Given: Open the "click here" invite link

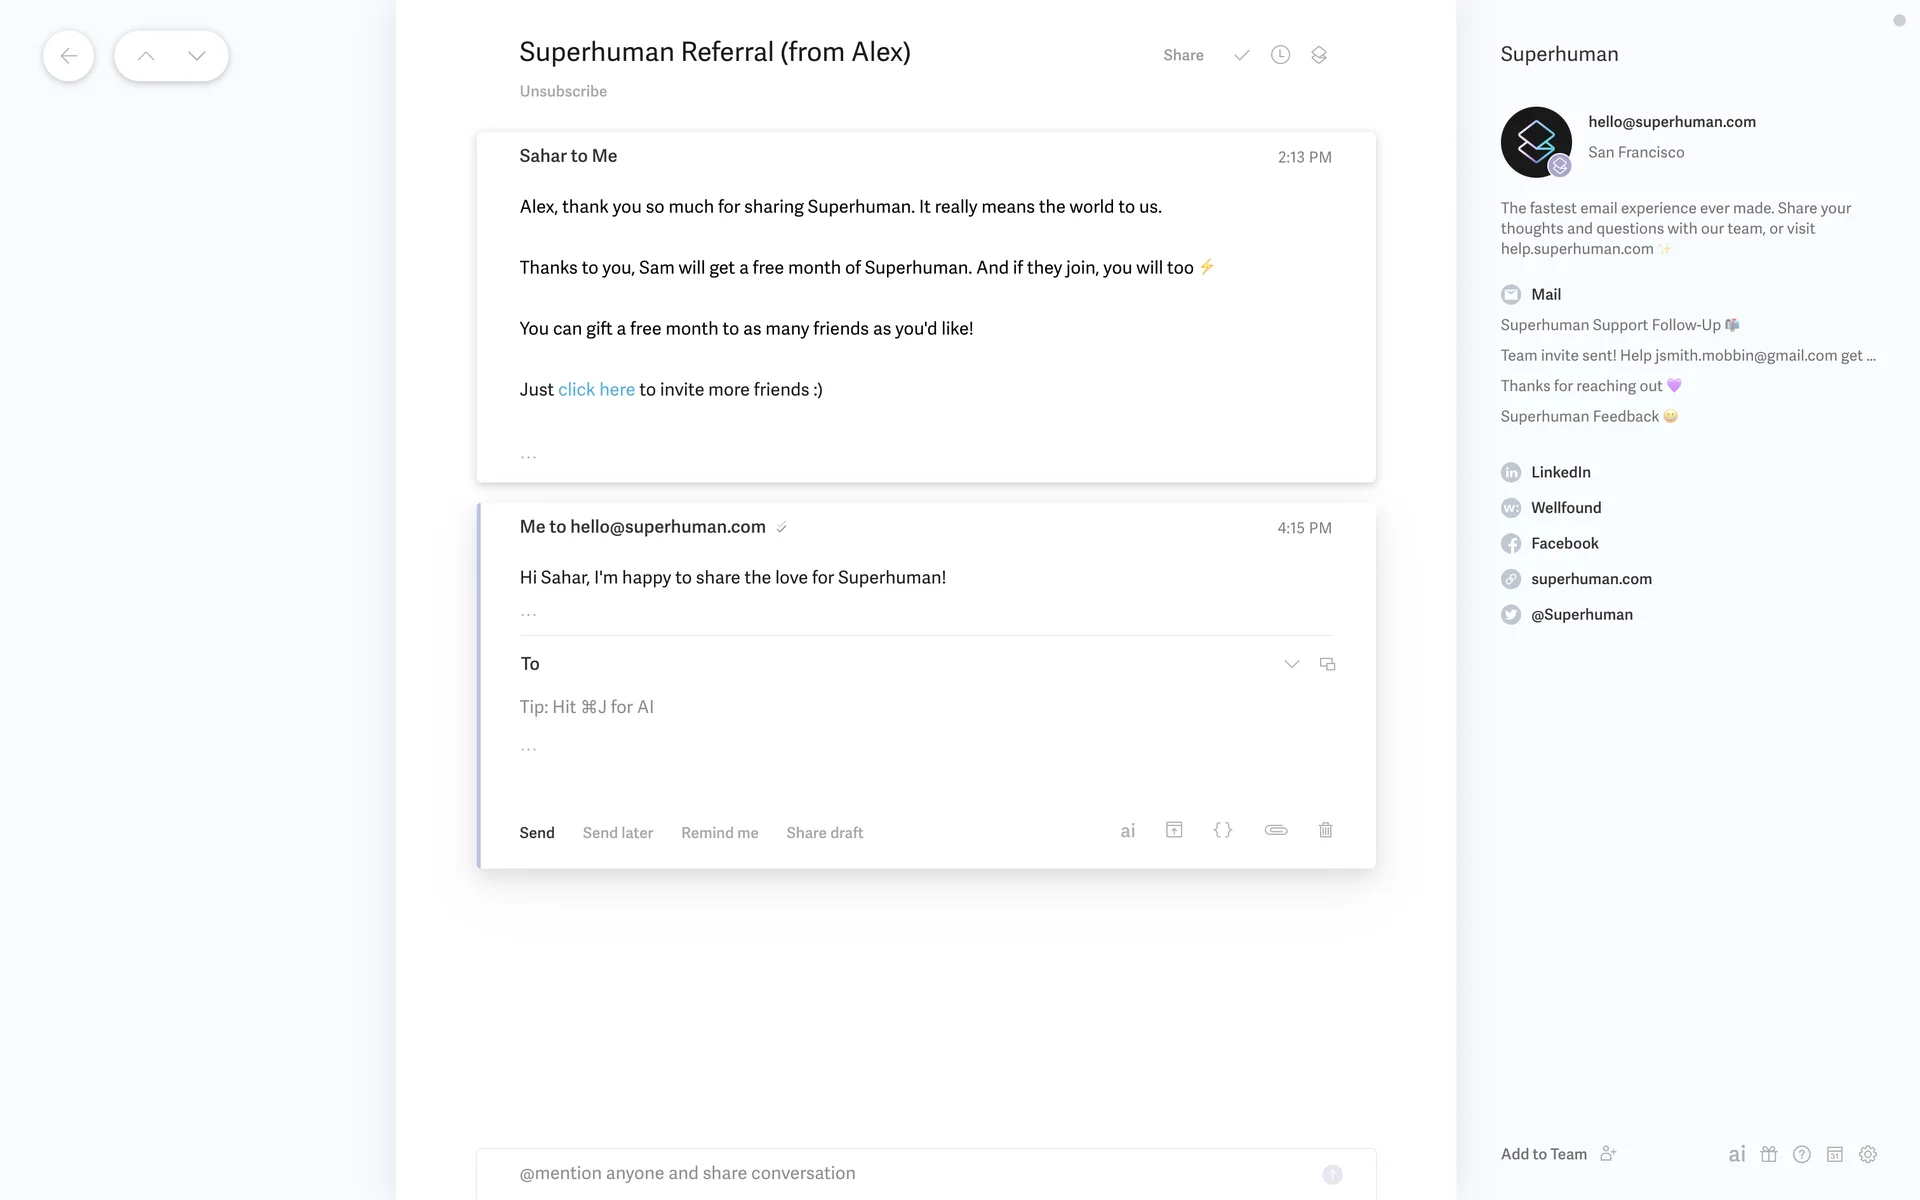Looking at the screenshot, I should 596,390.
